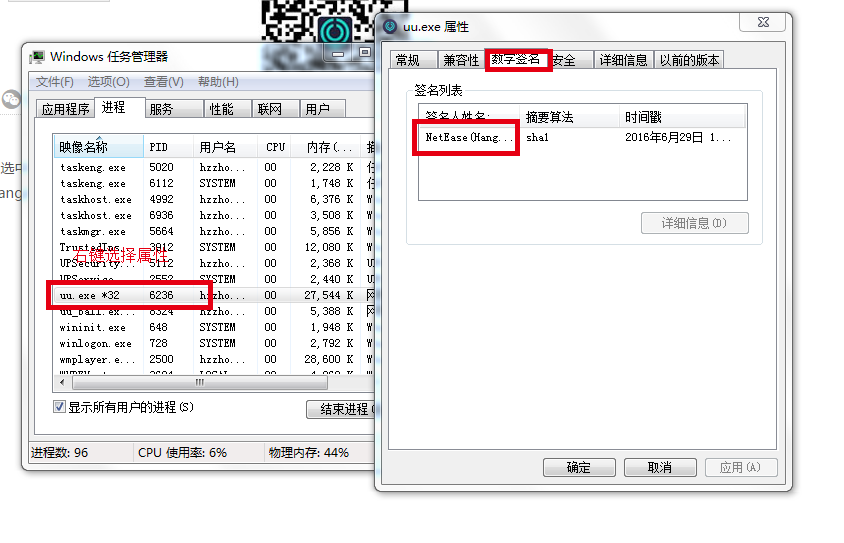The image size is (844, 543).
Task: Click the 物理内存: 44% status entry
Action: coord(308,453)
